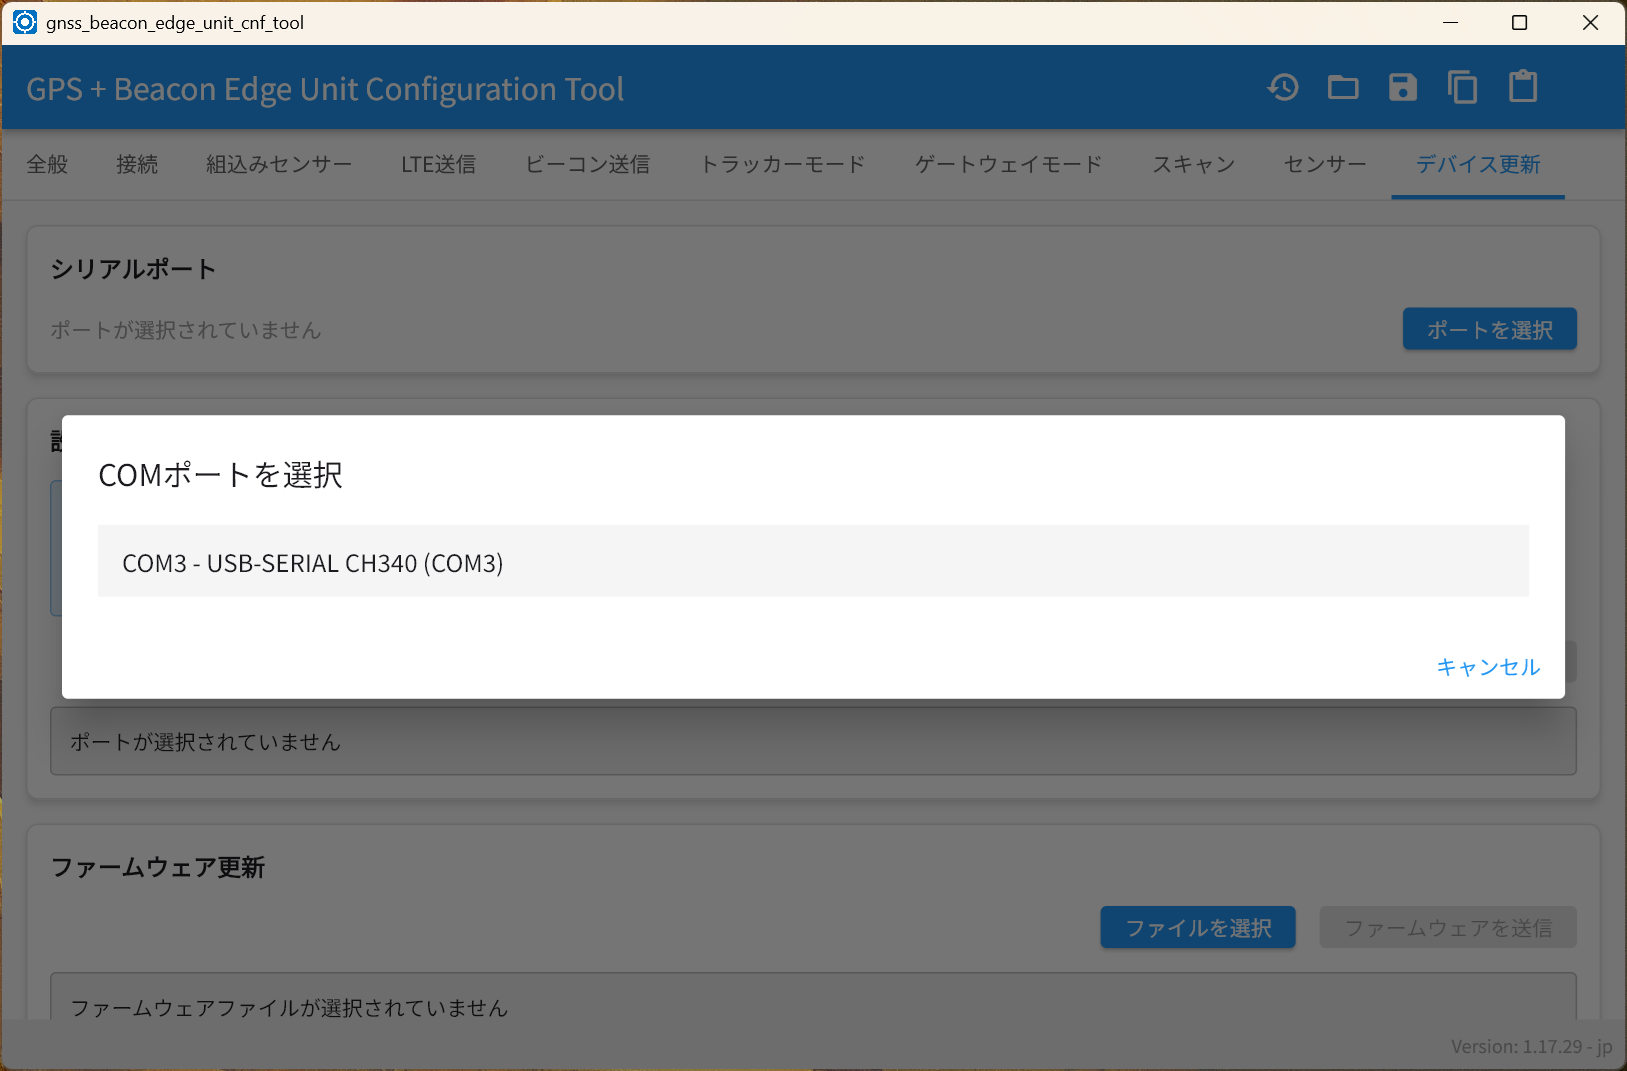Switch to the トラッカーモード tab
Screen dimensions: 1627x1071
click(x=782, y=165)
